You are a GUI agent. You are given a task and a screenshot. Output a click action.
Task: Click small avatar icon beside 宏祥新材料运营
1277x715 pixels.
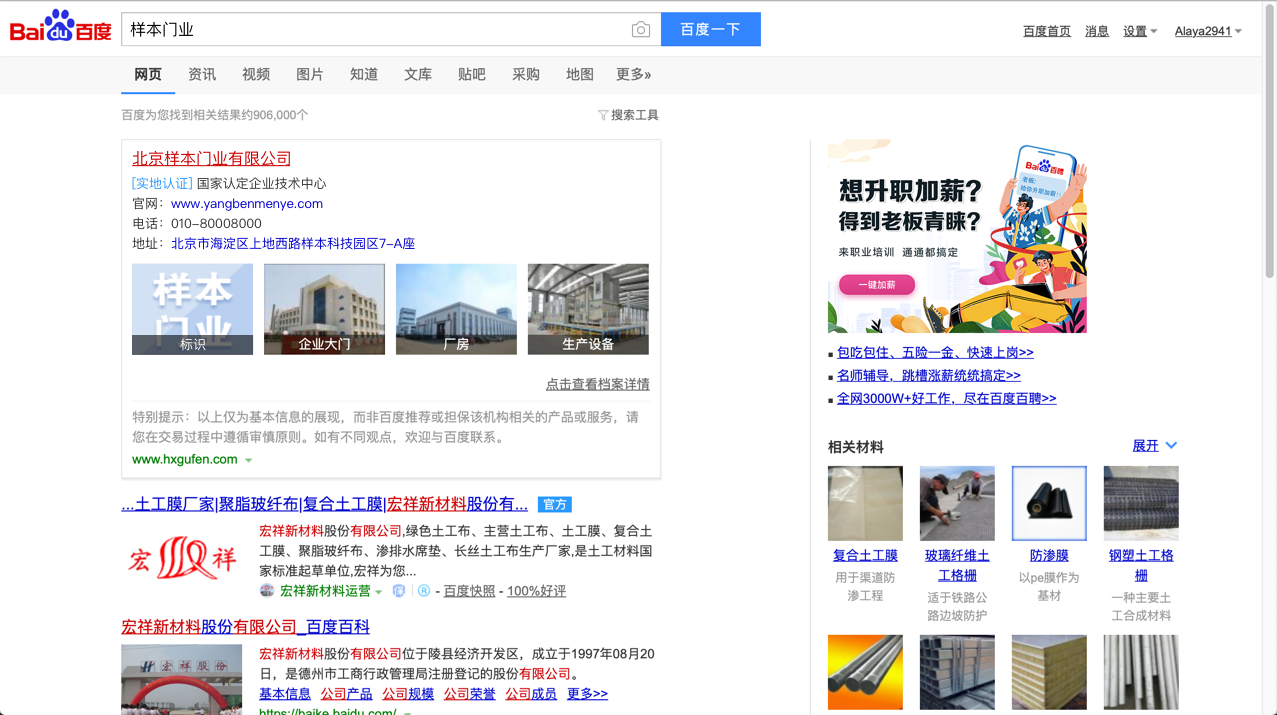tap(267, 591)
